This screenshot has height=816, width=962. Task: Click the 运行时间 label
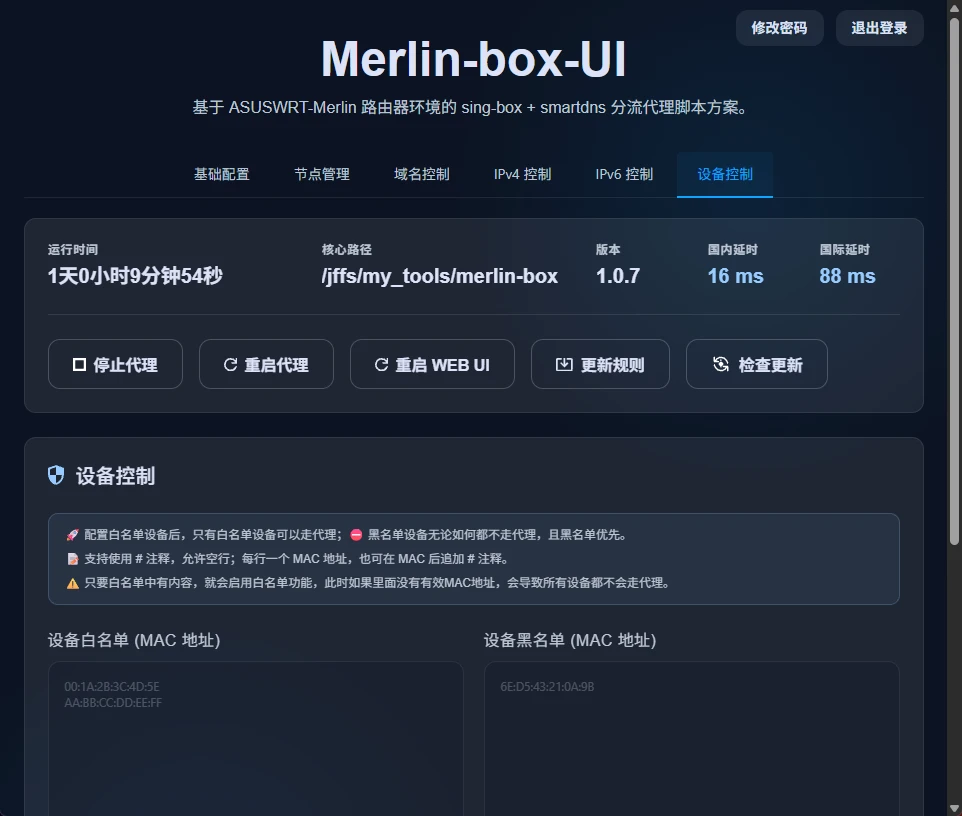pos(73,250)
